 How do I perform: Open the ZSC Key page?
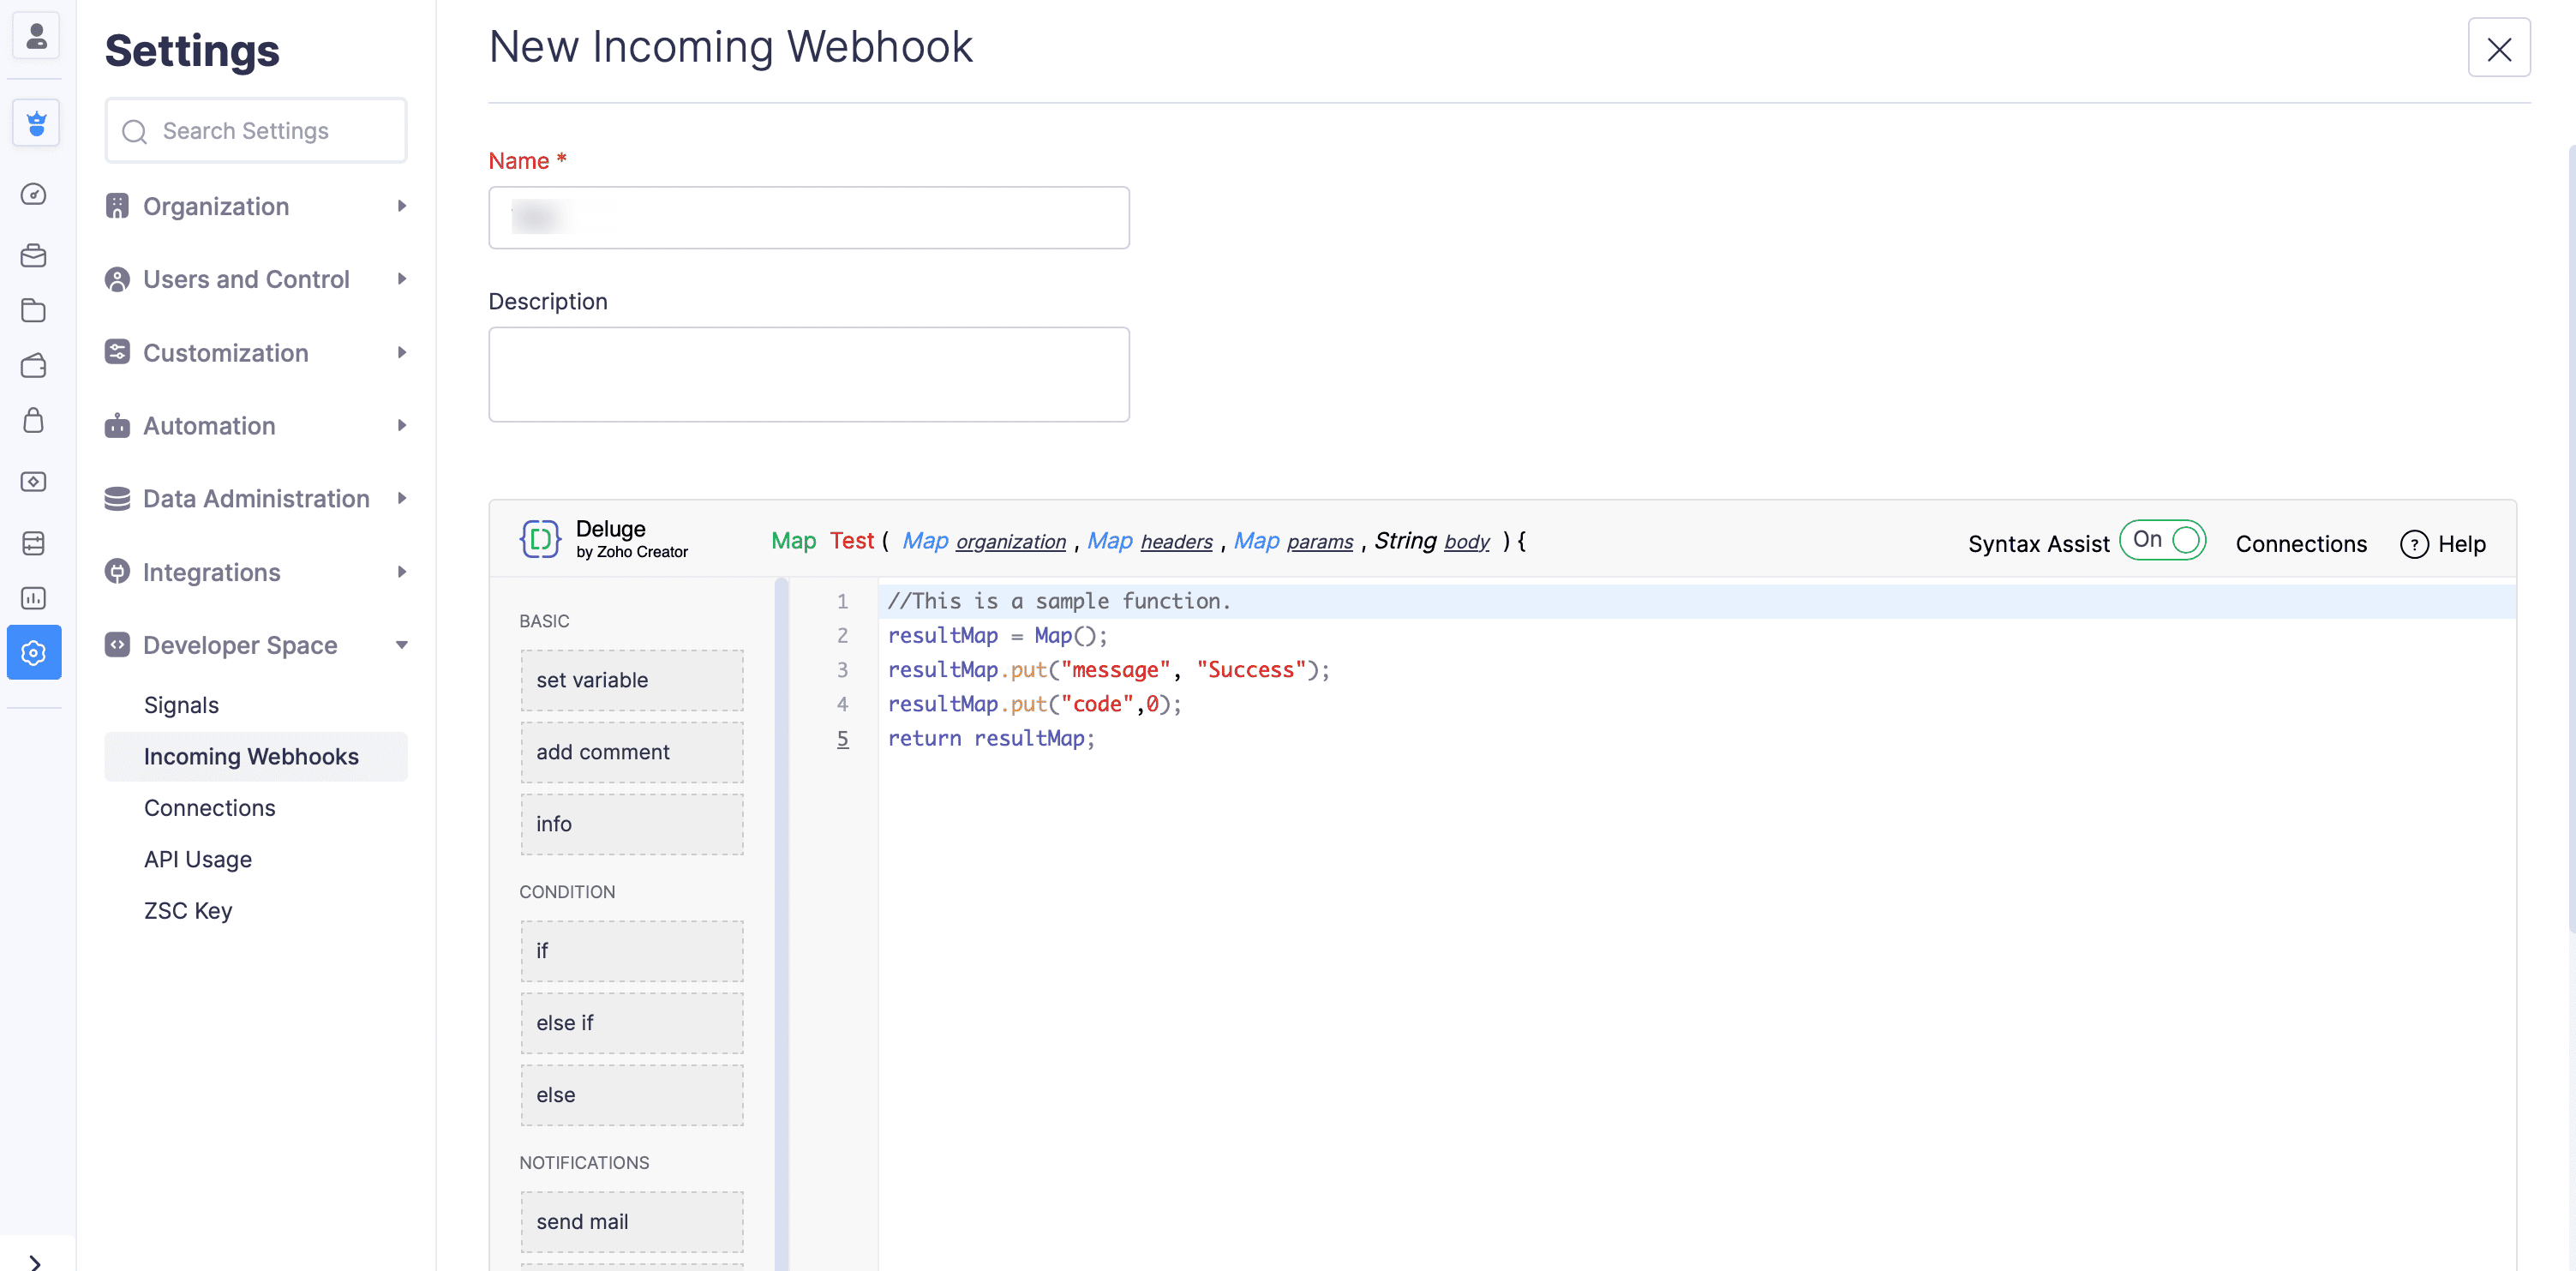coord(188,910)
